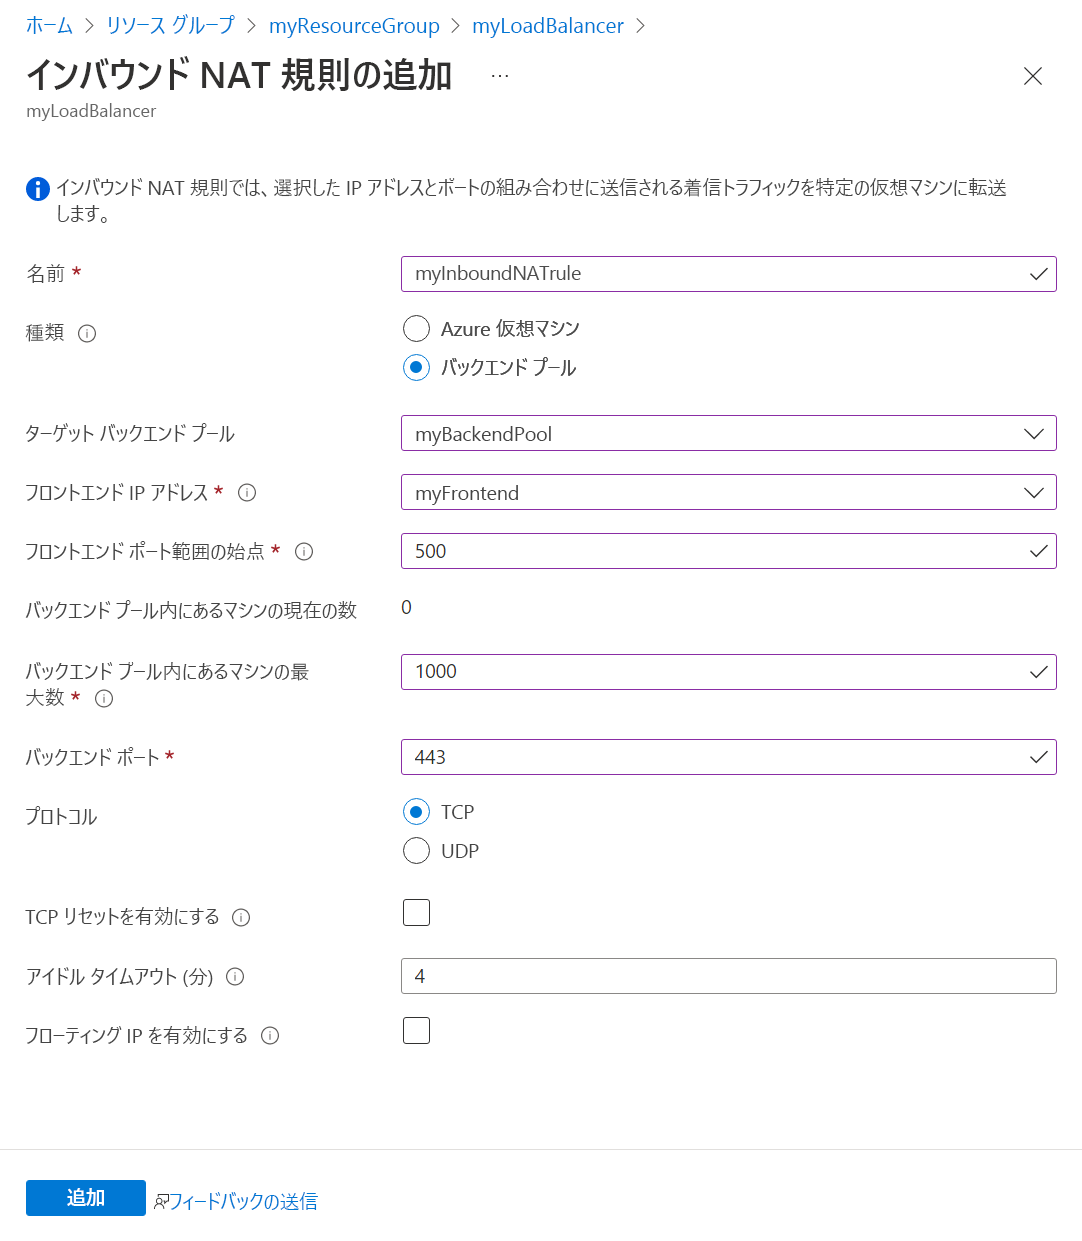Image resolution: width=1082 pixels, height=1241 pixels.
Task: Click the info icon next to 種類
Action: 88,333
